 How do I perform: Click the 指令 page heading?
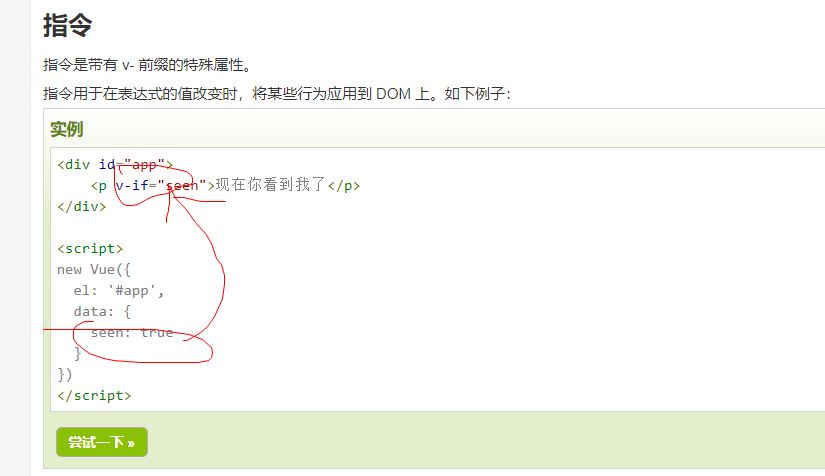pyautogui.click(x=68, y=25)
